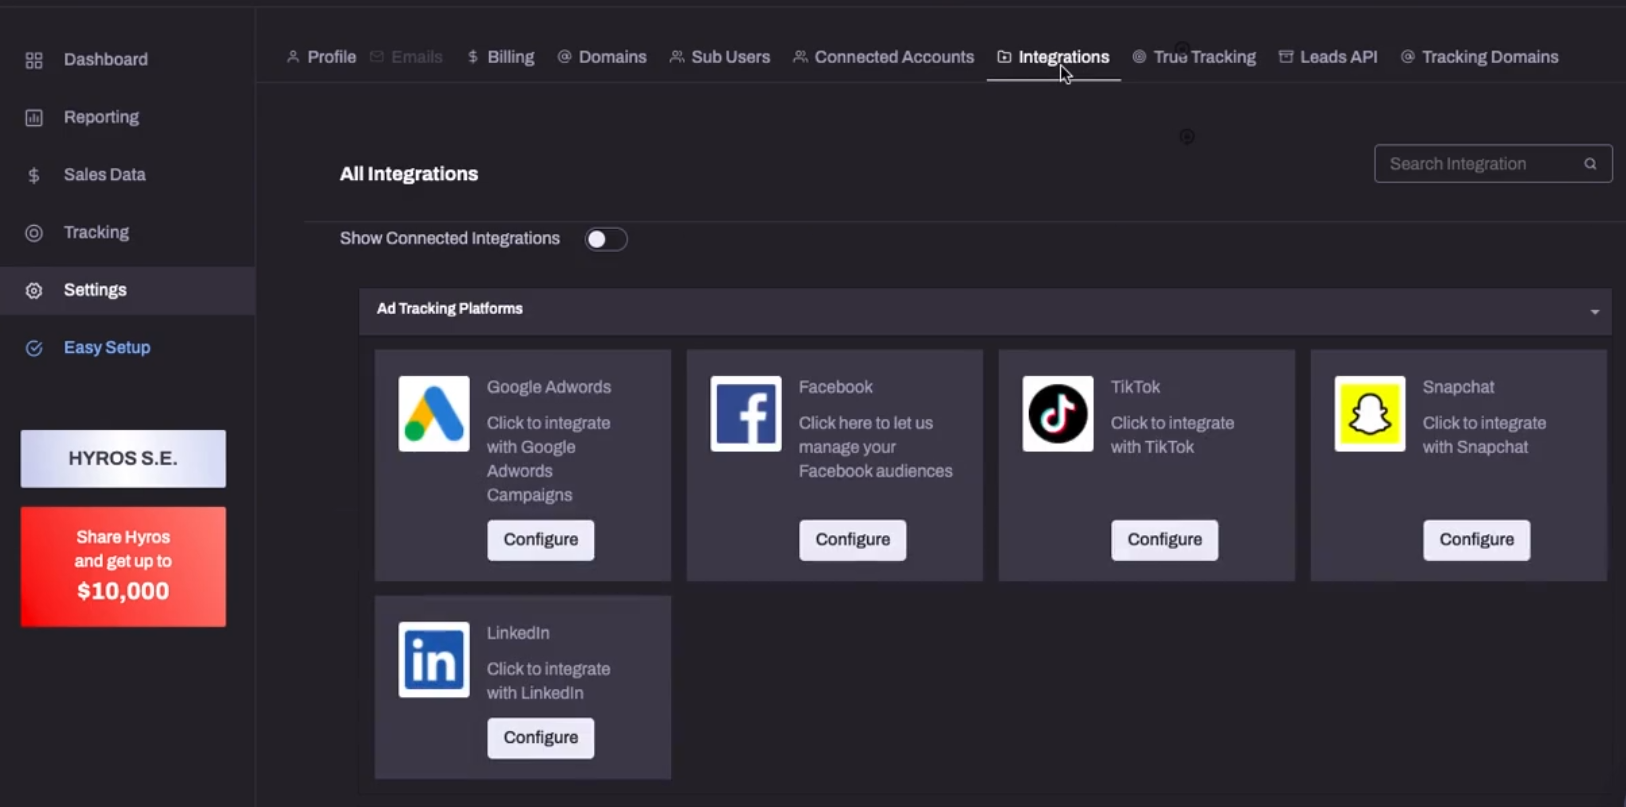The image size is (1626, 807).
Task: Toggle Show Connected Integrations switch
Action: tap(606, 239)
